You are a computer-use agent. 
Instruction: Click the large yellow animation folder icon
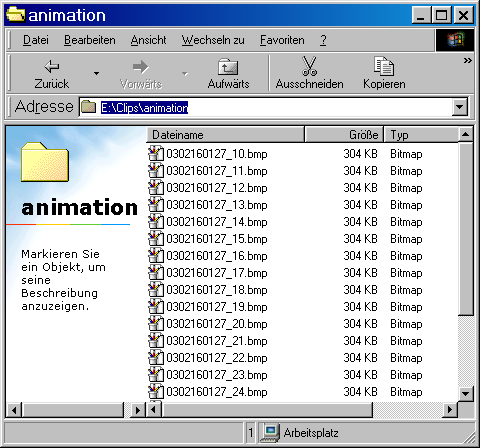coord(45,162)
